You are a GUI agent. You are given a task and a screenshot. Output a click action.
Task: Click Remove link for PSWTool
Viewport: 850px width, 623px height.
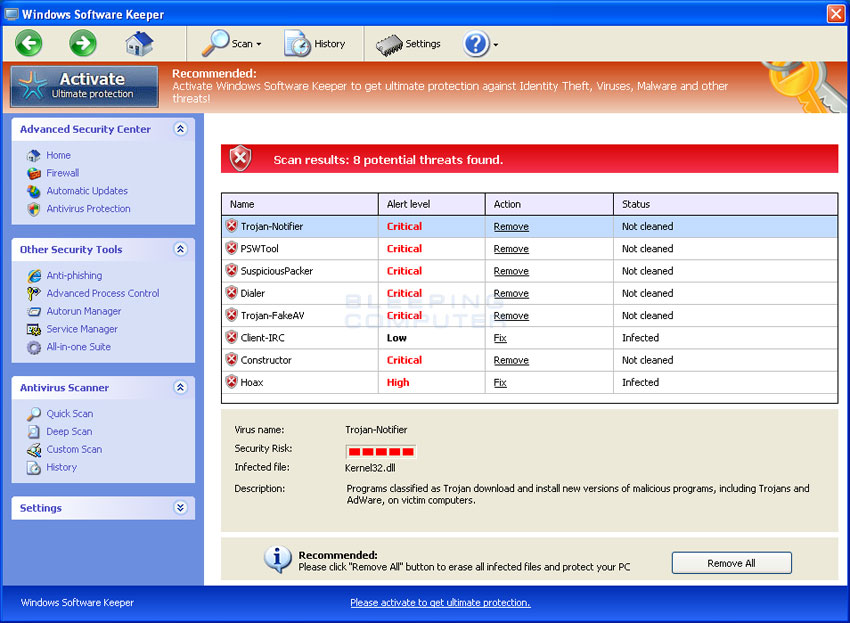coord(511,249)
